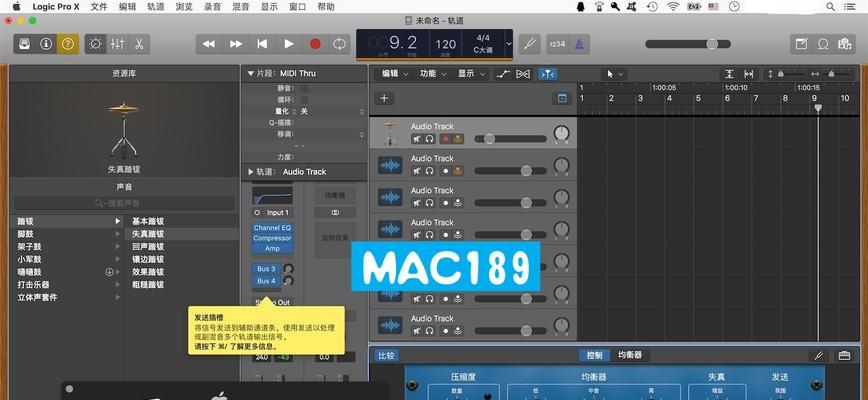Open the Loop Browser icon

click(x=823, y=44)
